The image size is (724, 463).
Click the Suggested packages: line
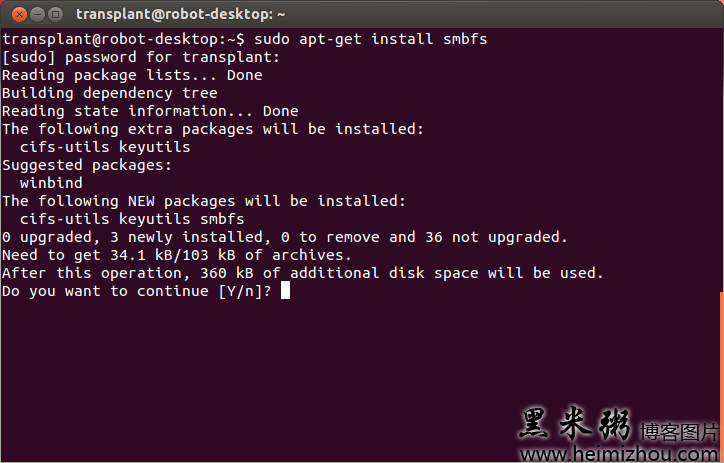pos(87,165)
